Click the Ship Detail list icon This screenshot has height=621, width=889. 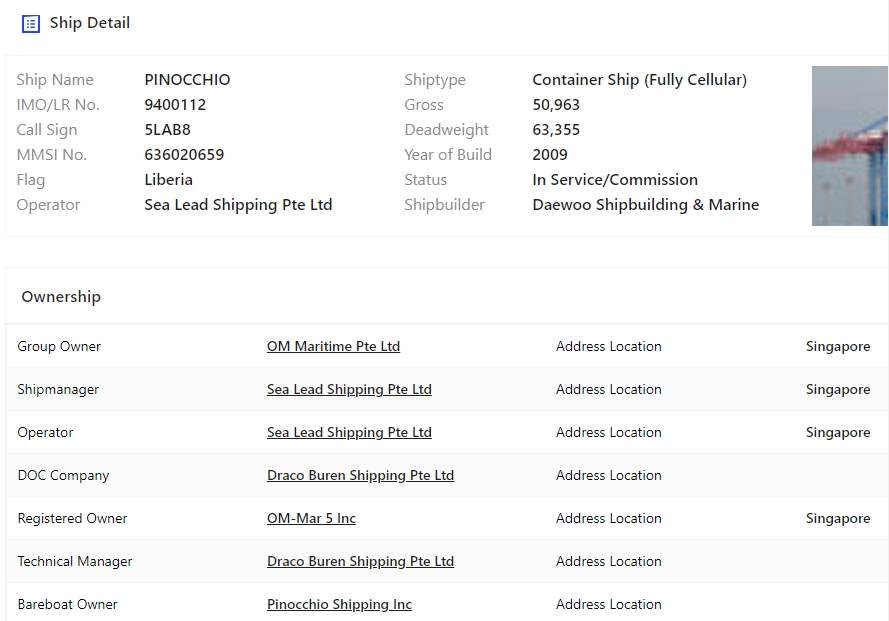coord(31,23)
